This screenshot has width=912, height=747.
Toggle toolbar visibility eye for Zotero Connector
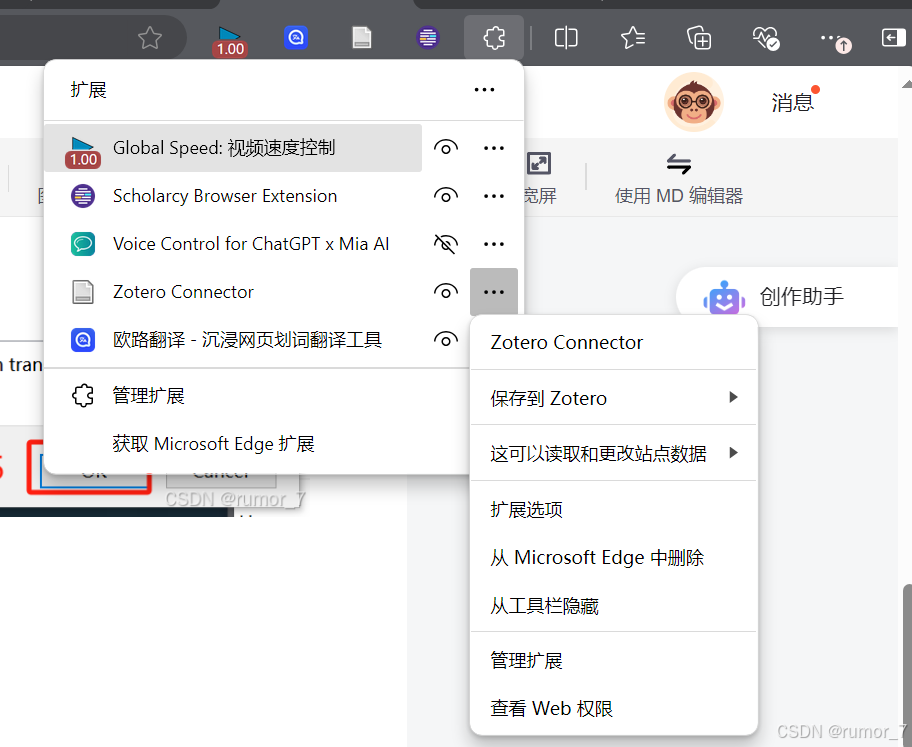pos(446,291)
